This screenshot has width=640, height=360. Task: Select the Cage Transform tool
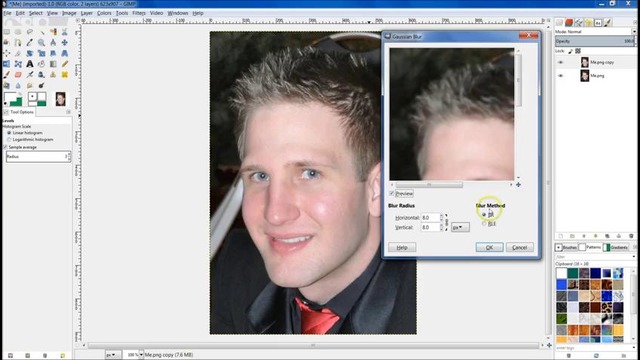pyautogui.click(x=18, y=64)
